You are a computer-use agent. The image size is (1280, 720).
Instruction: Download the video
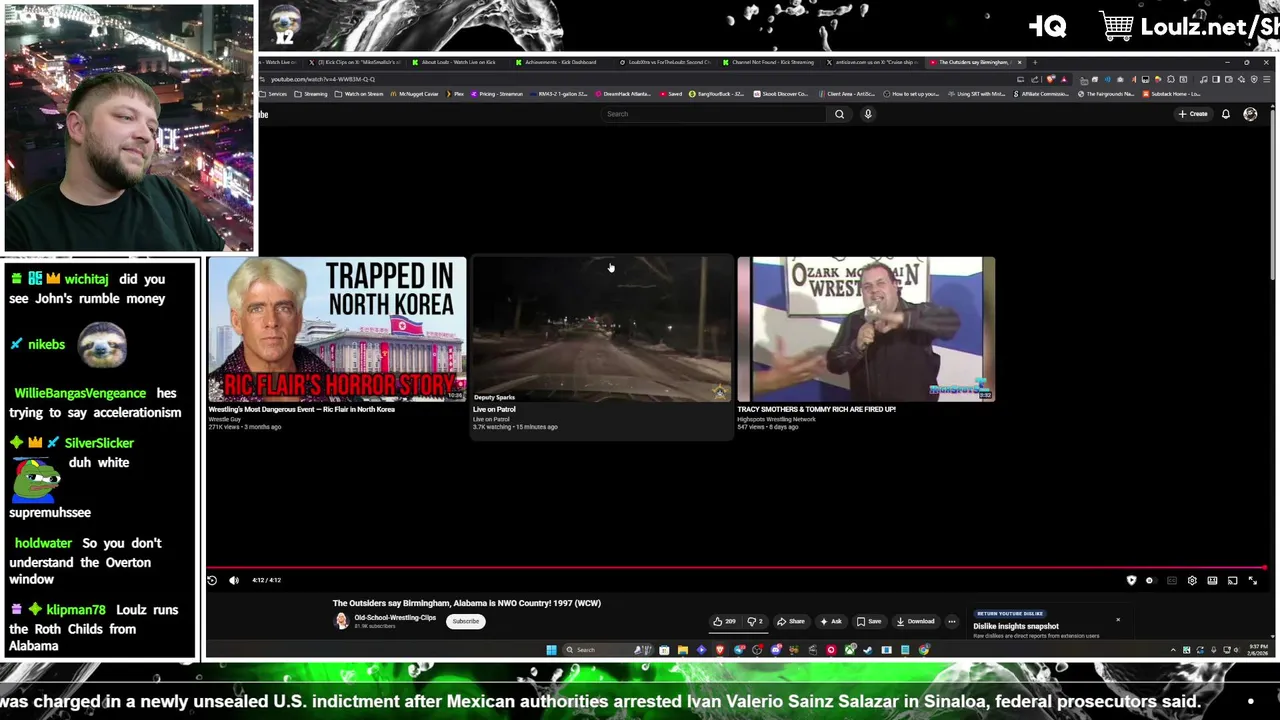click(915, 621)
